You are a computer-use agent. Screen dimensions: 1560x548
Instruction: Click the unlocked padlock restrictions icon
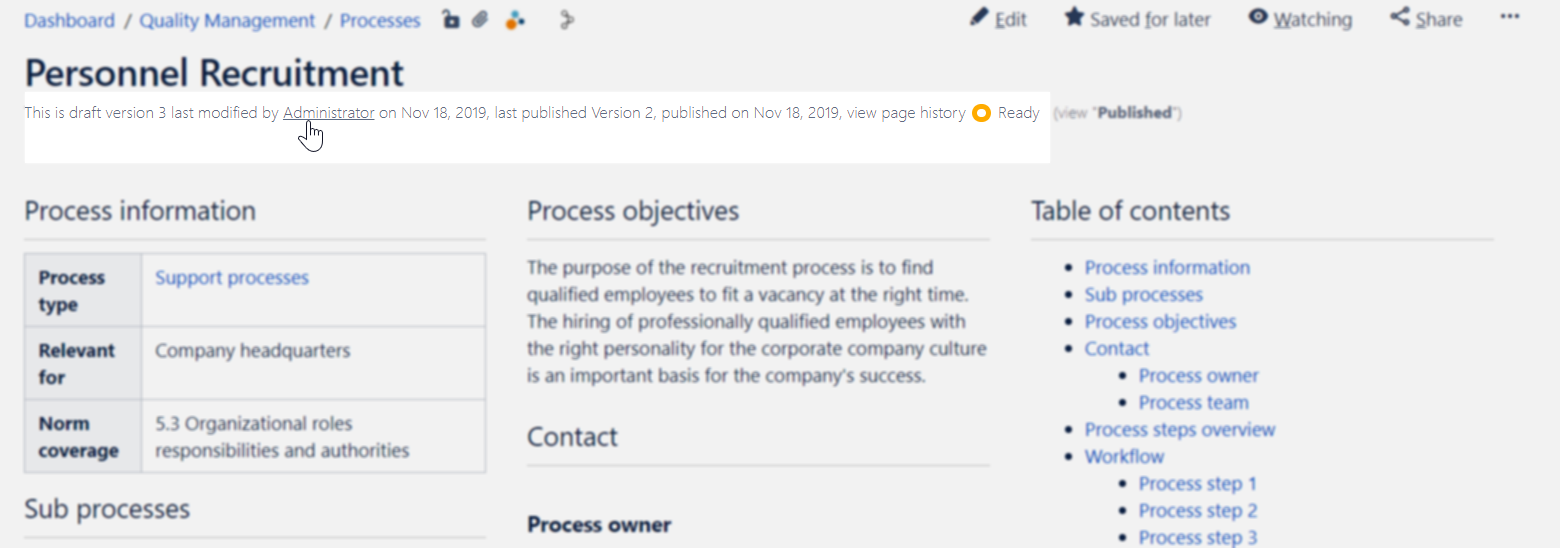pos(451,20)
